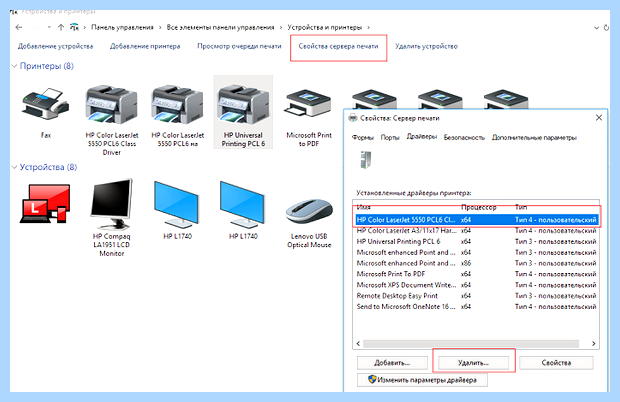Go up one level with up arrow

60,27
